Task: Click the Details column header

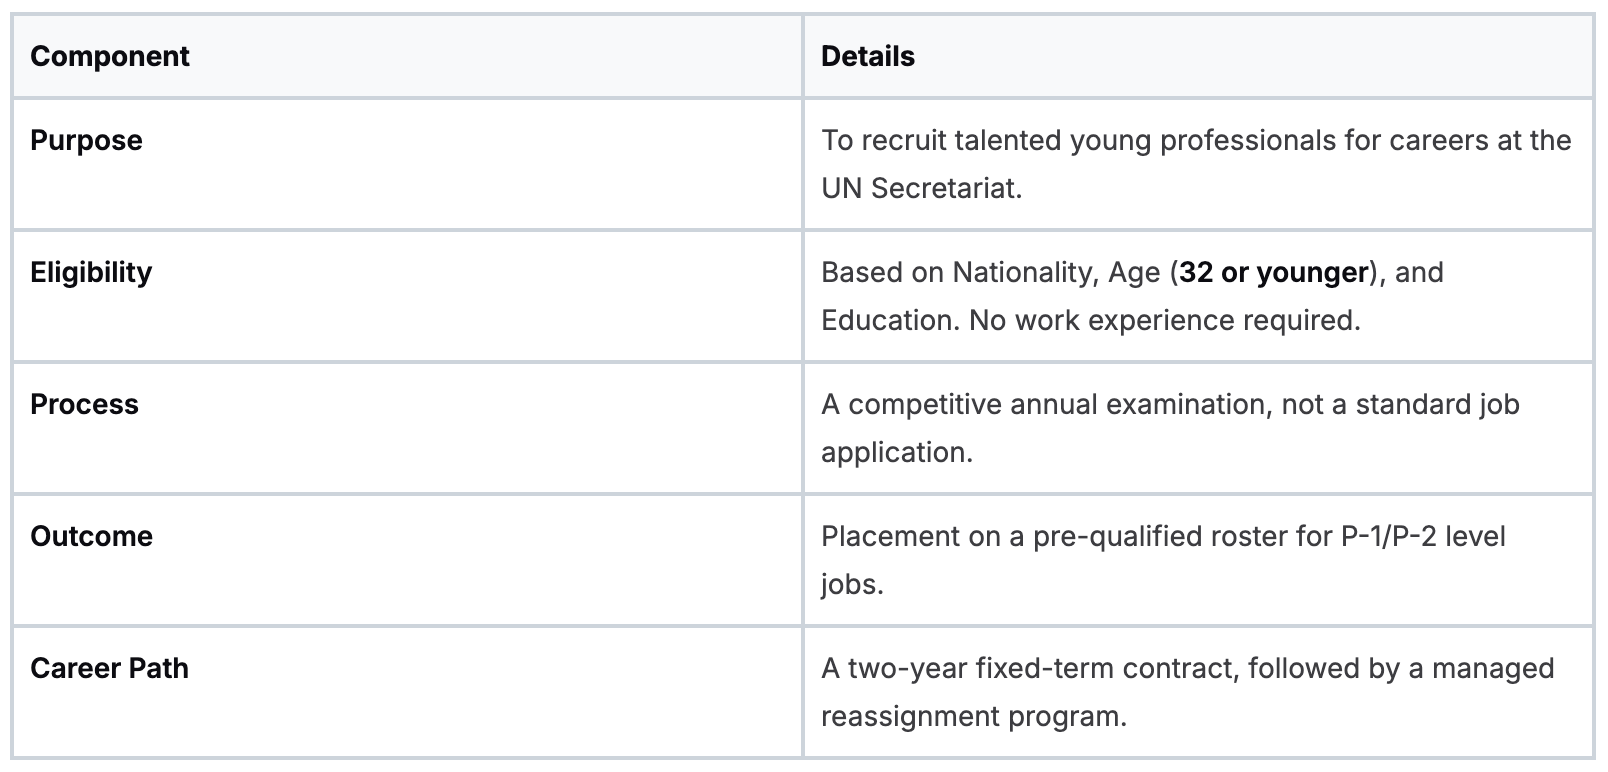Action: click(867, 56)
